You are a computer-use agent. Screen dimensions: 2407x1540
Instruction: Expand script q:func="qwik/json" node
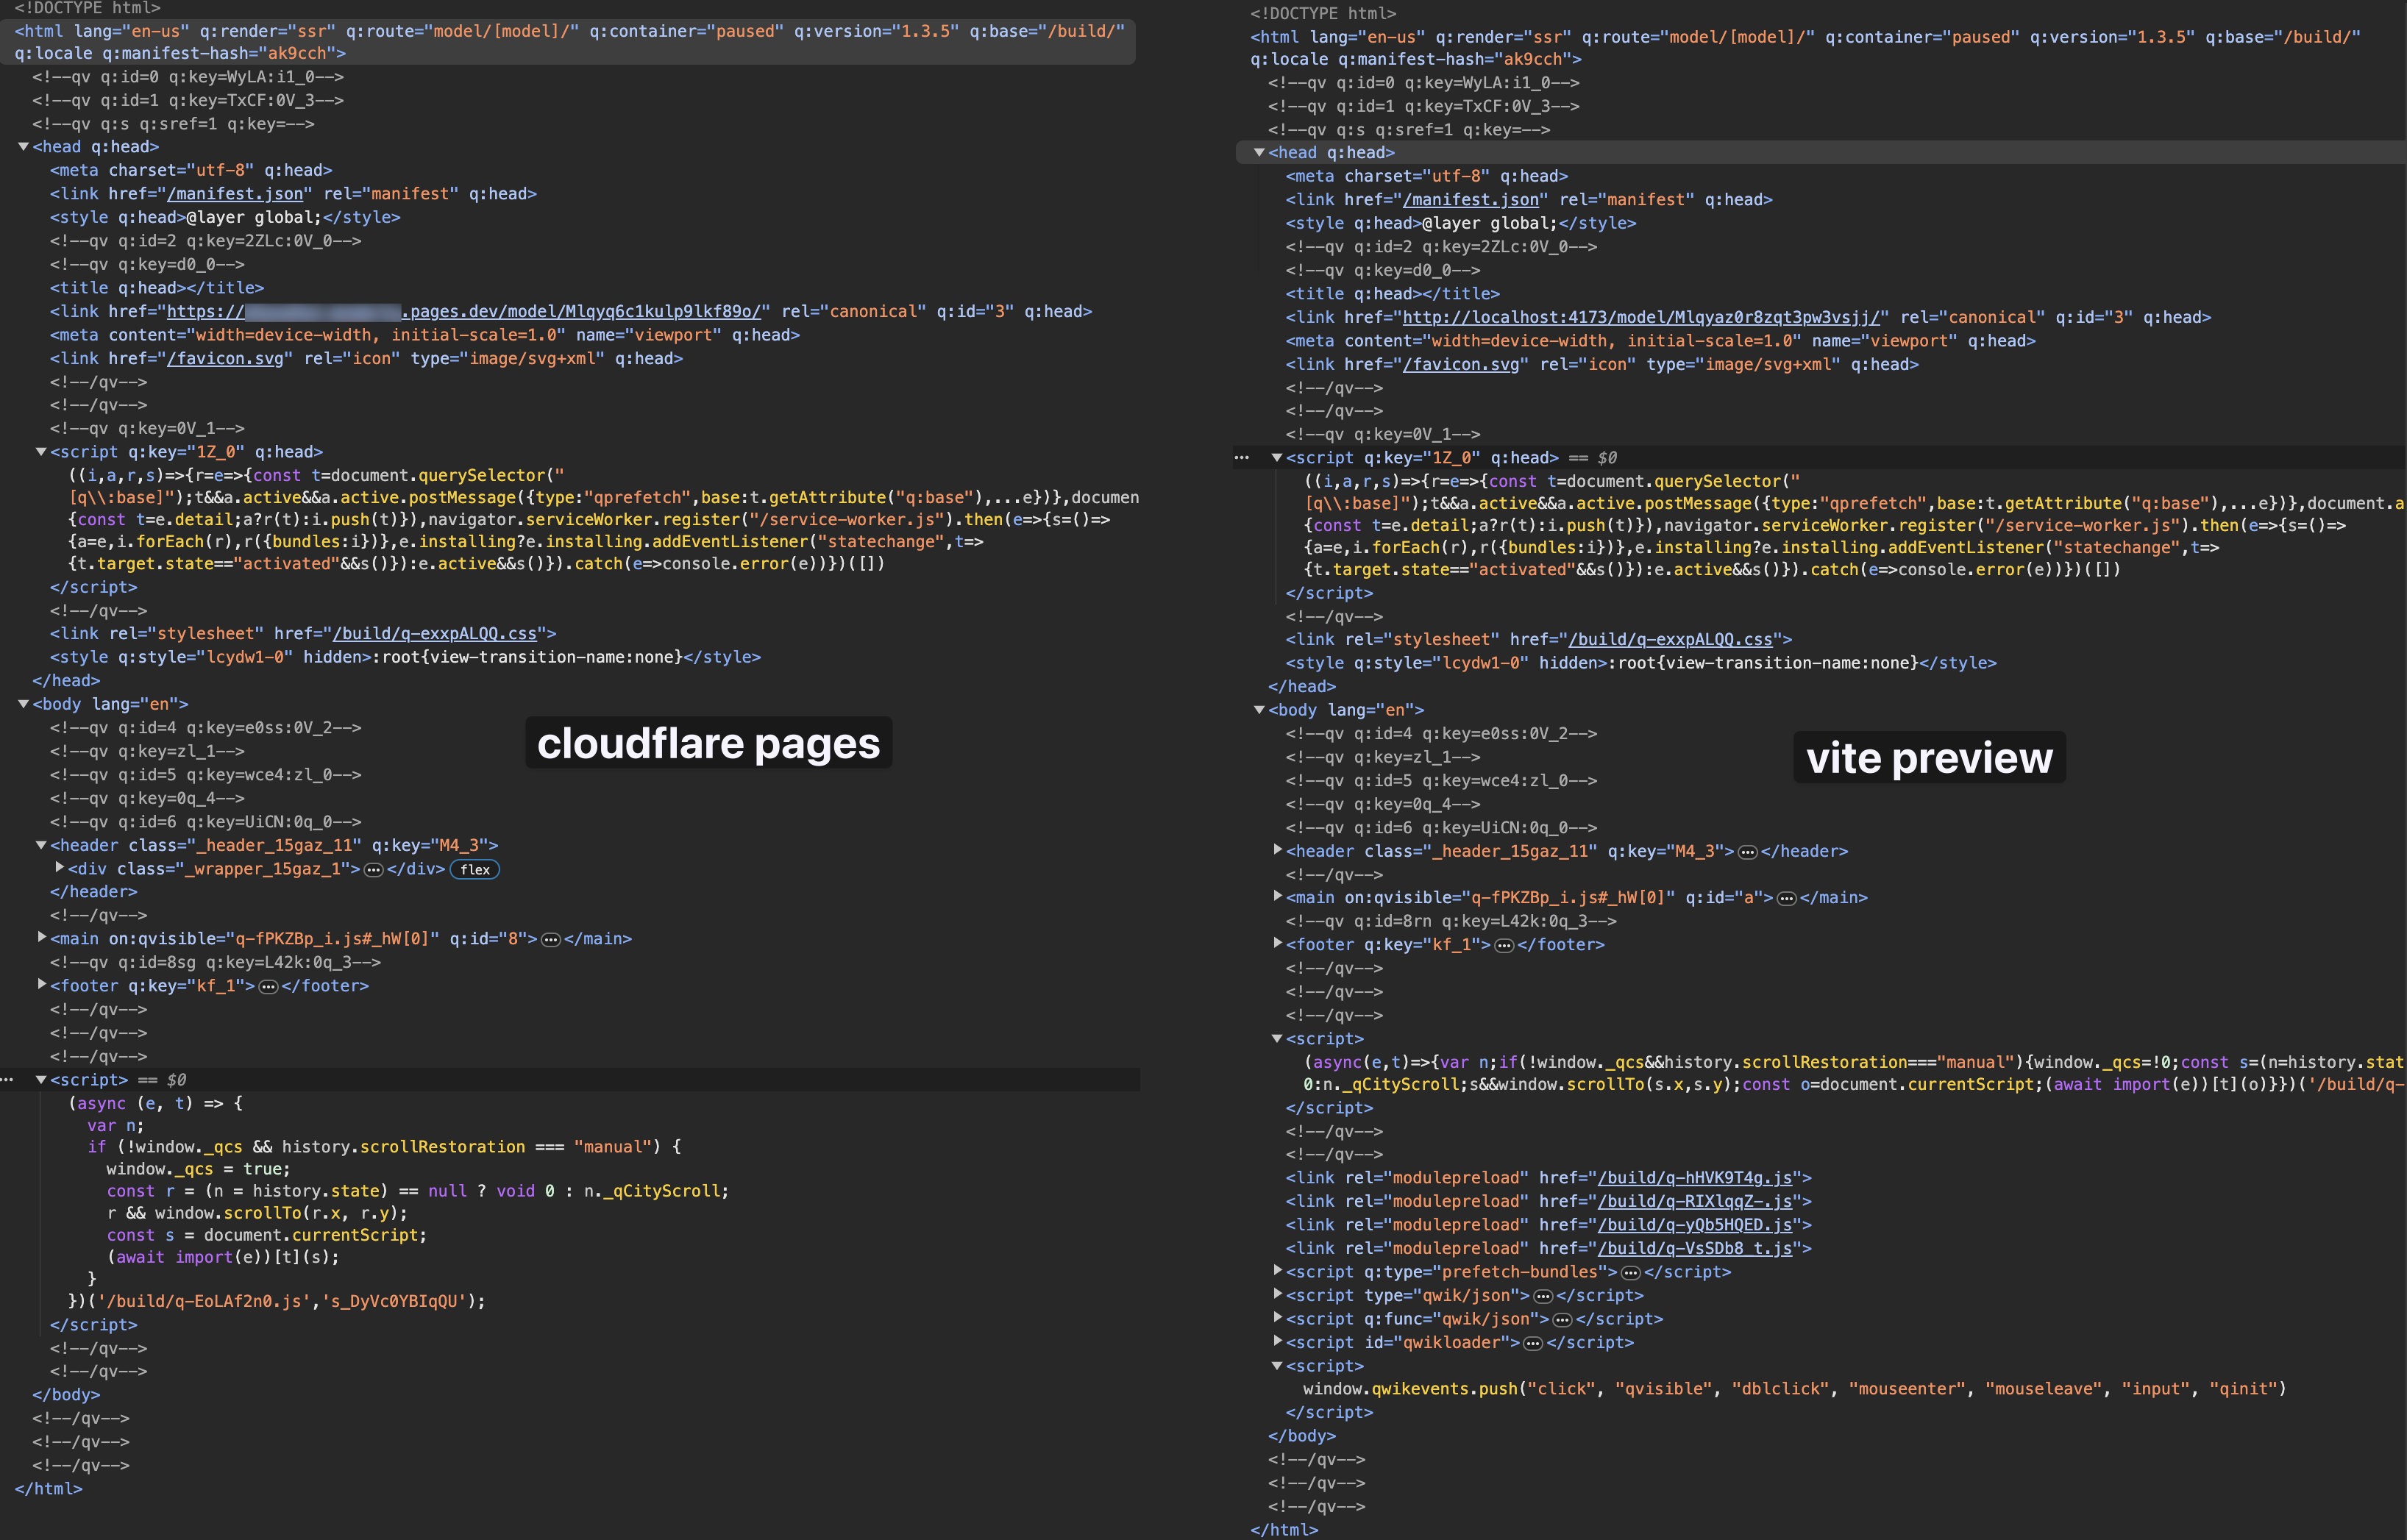1277,1318
